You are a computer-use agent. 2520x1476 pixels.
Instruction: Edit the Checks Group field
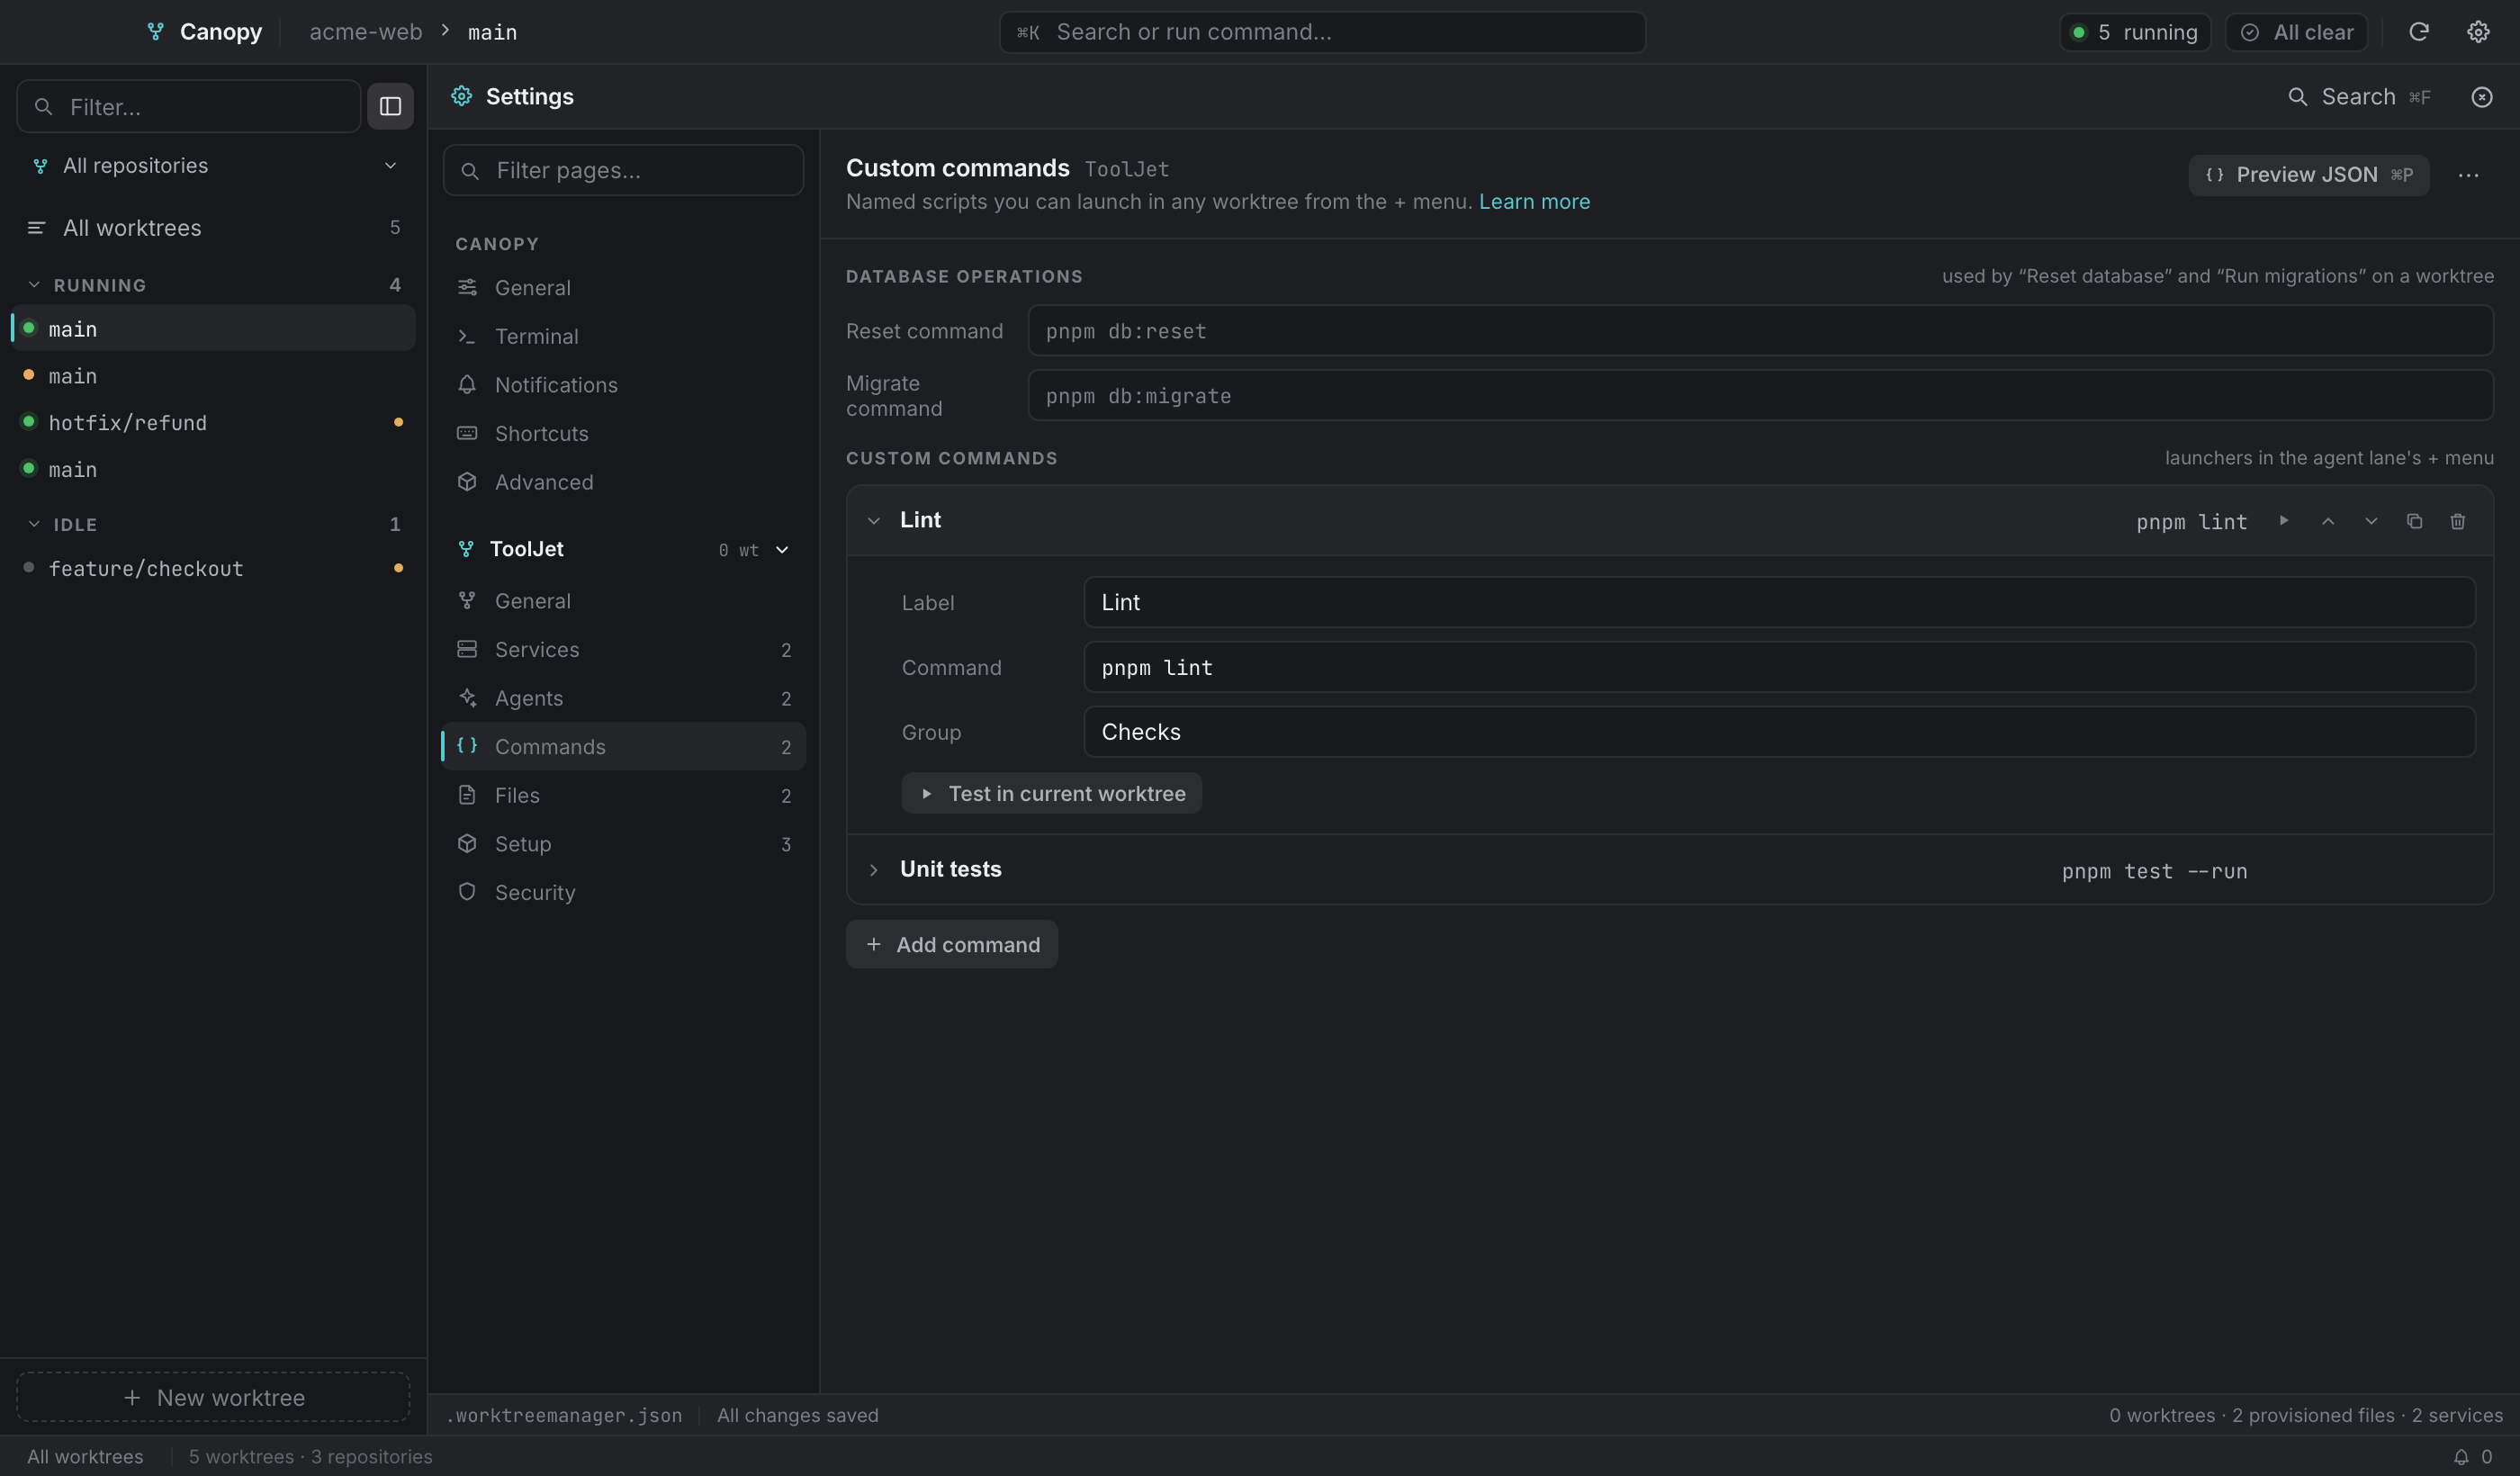point(1779,732)
